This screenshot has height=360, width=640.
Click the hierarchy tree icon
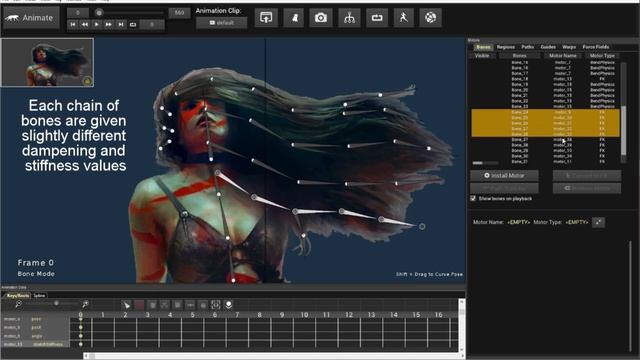point(349,18)
